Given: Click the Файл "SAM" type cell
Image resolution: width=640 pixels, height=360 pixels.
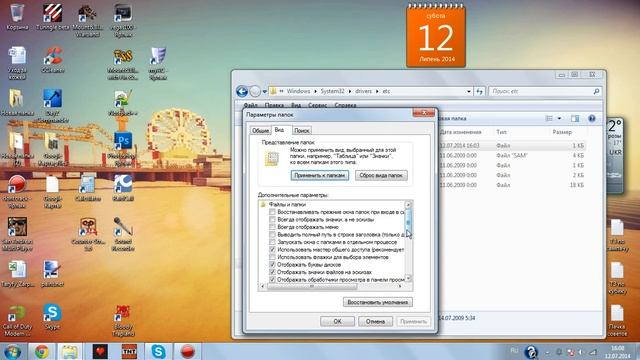Looking at the screenshot, I should pos(512,156).
